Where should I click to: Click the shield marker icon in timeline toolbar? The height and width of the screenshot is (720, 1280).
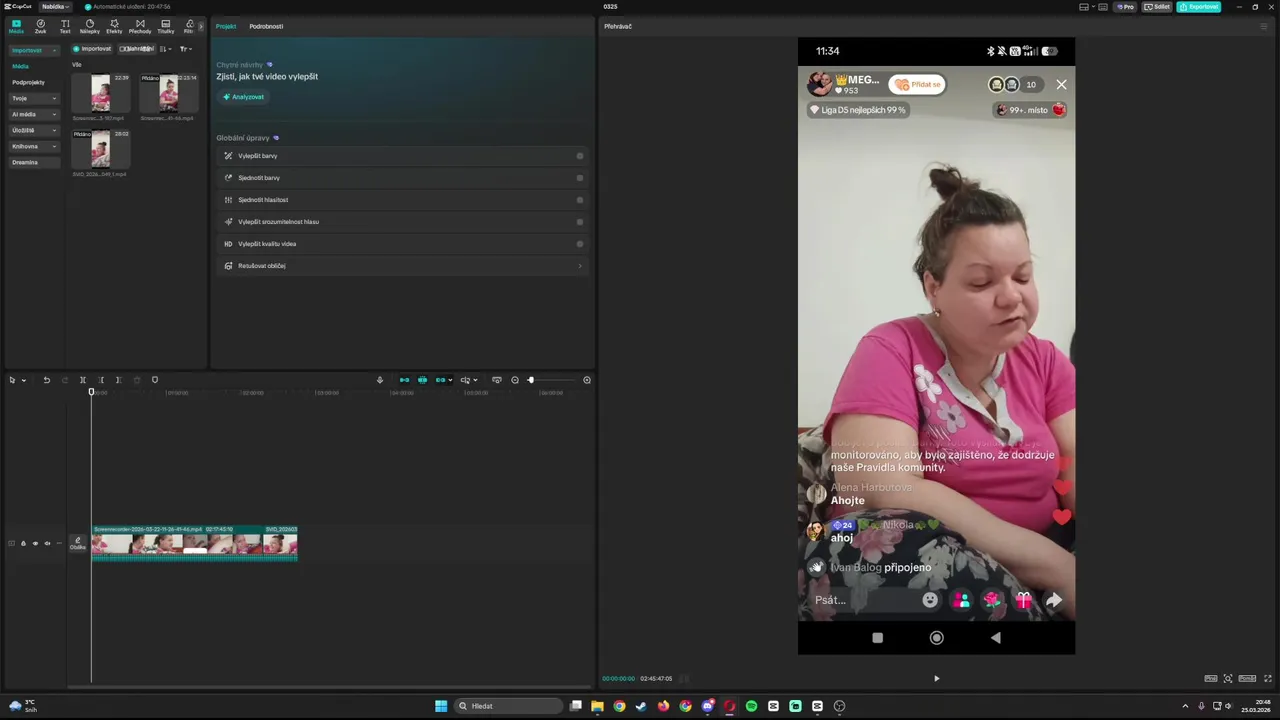click(x=154, y=380)
